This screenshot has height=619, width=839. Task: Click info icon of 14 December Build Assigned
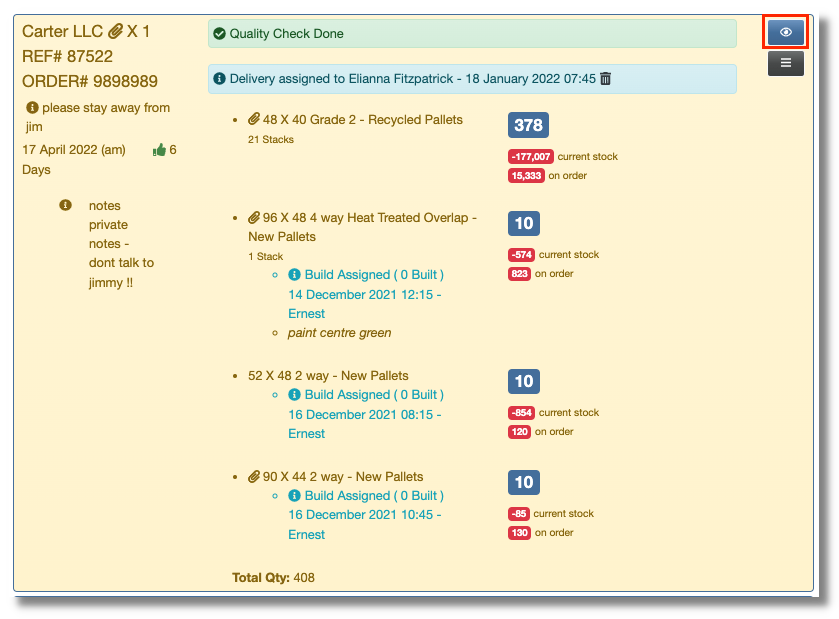point(294,274)
